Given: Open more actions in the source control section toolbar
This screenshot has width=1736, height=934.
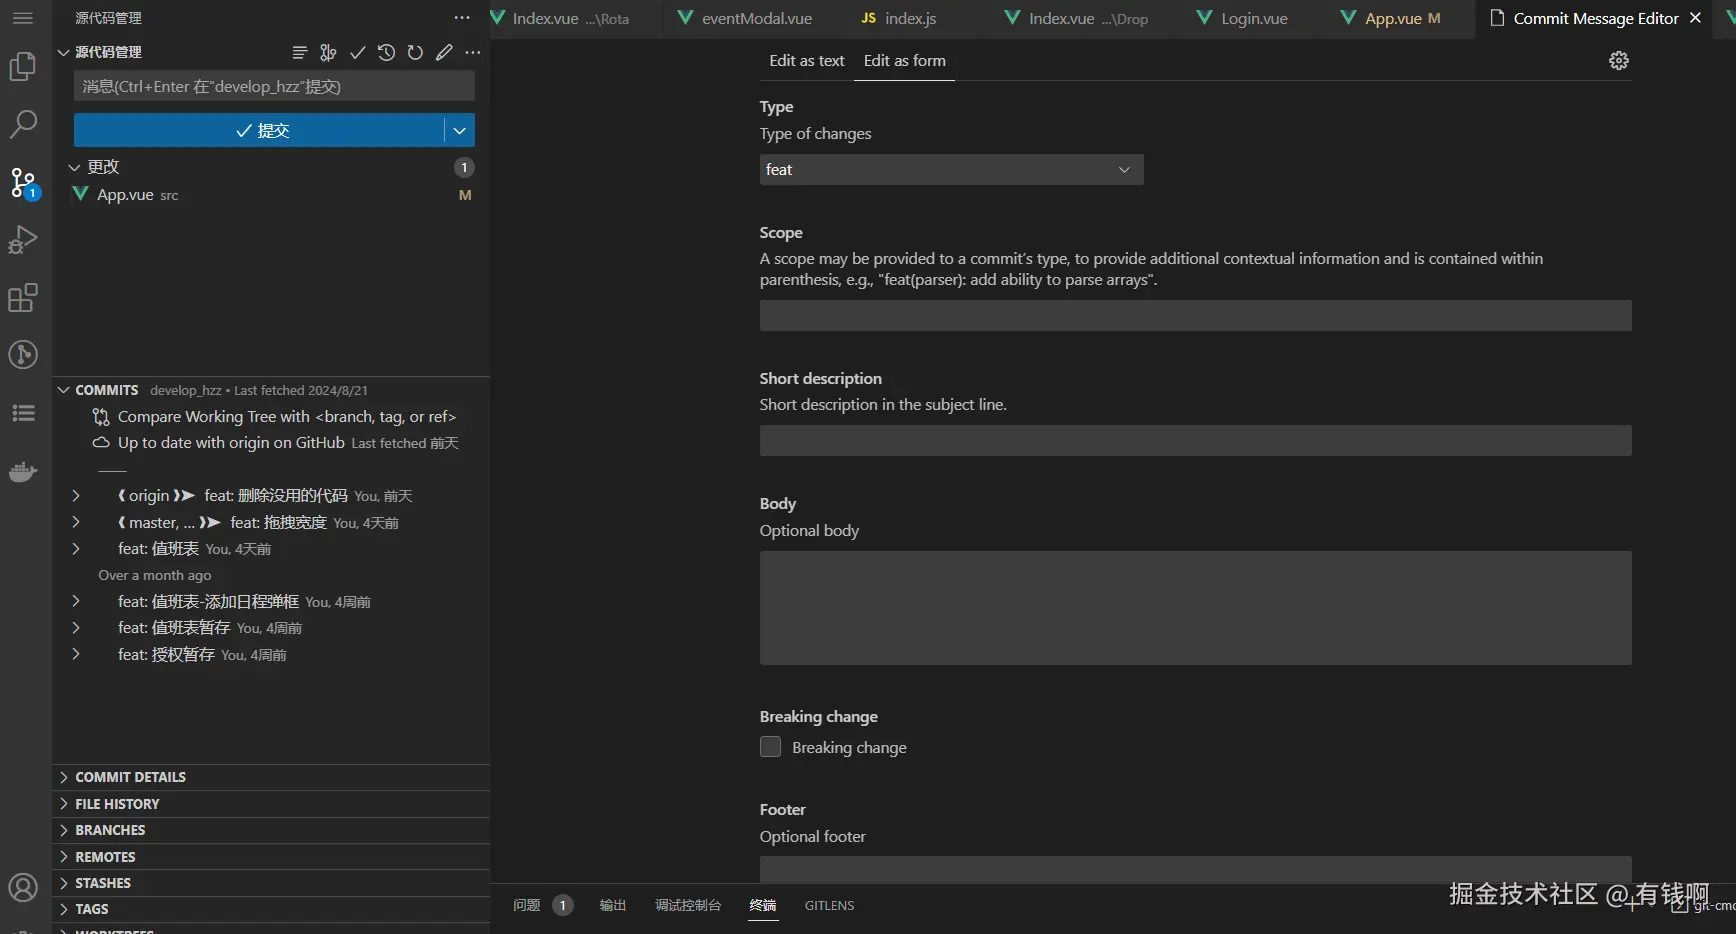Looking at the screenshot, I should [473, 52].
